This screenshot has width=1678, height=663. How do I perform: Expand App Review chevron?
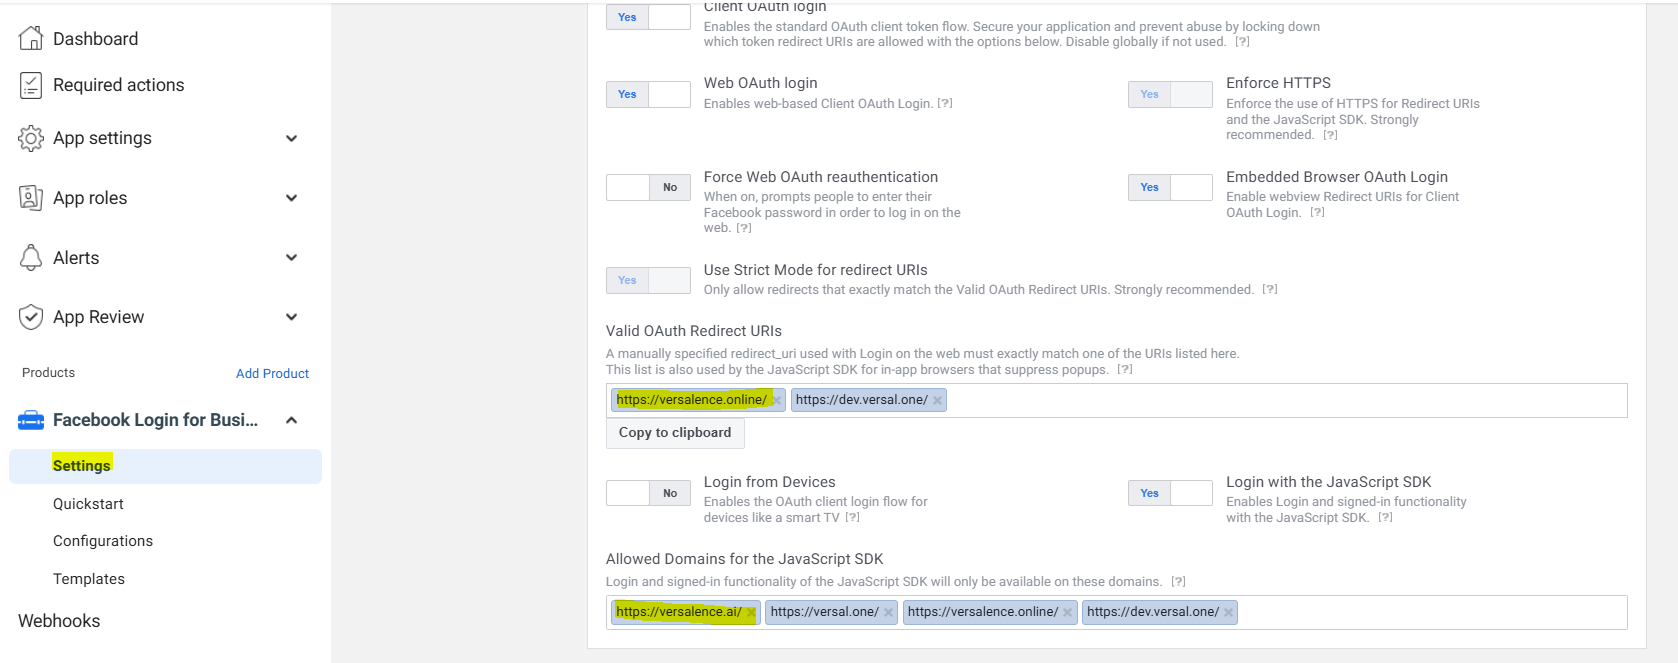tap(291, 317)
